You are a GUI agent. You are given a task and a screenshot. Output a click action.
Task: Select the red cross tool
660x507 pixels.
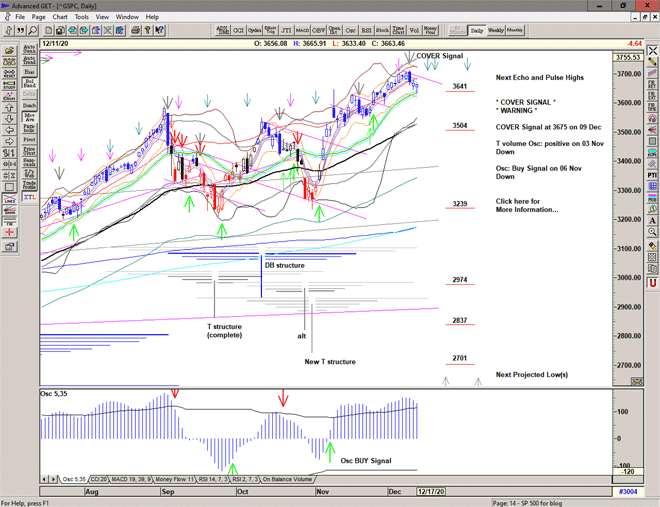(x=9, y=230)
